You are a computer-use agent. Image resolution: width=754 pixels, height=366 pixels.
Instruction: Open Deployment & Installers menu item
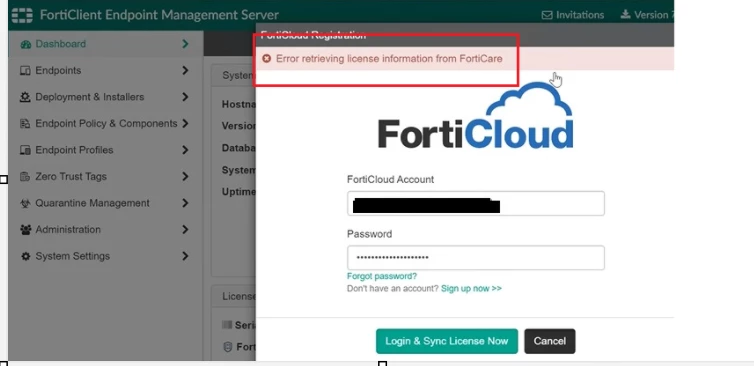pyautogui.click(x=106, y=97)
